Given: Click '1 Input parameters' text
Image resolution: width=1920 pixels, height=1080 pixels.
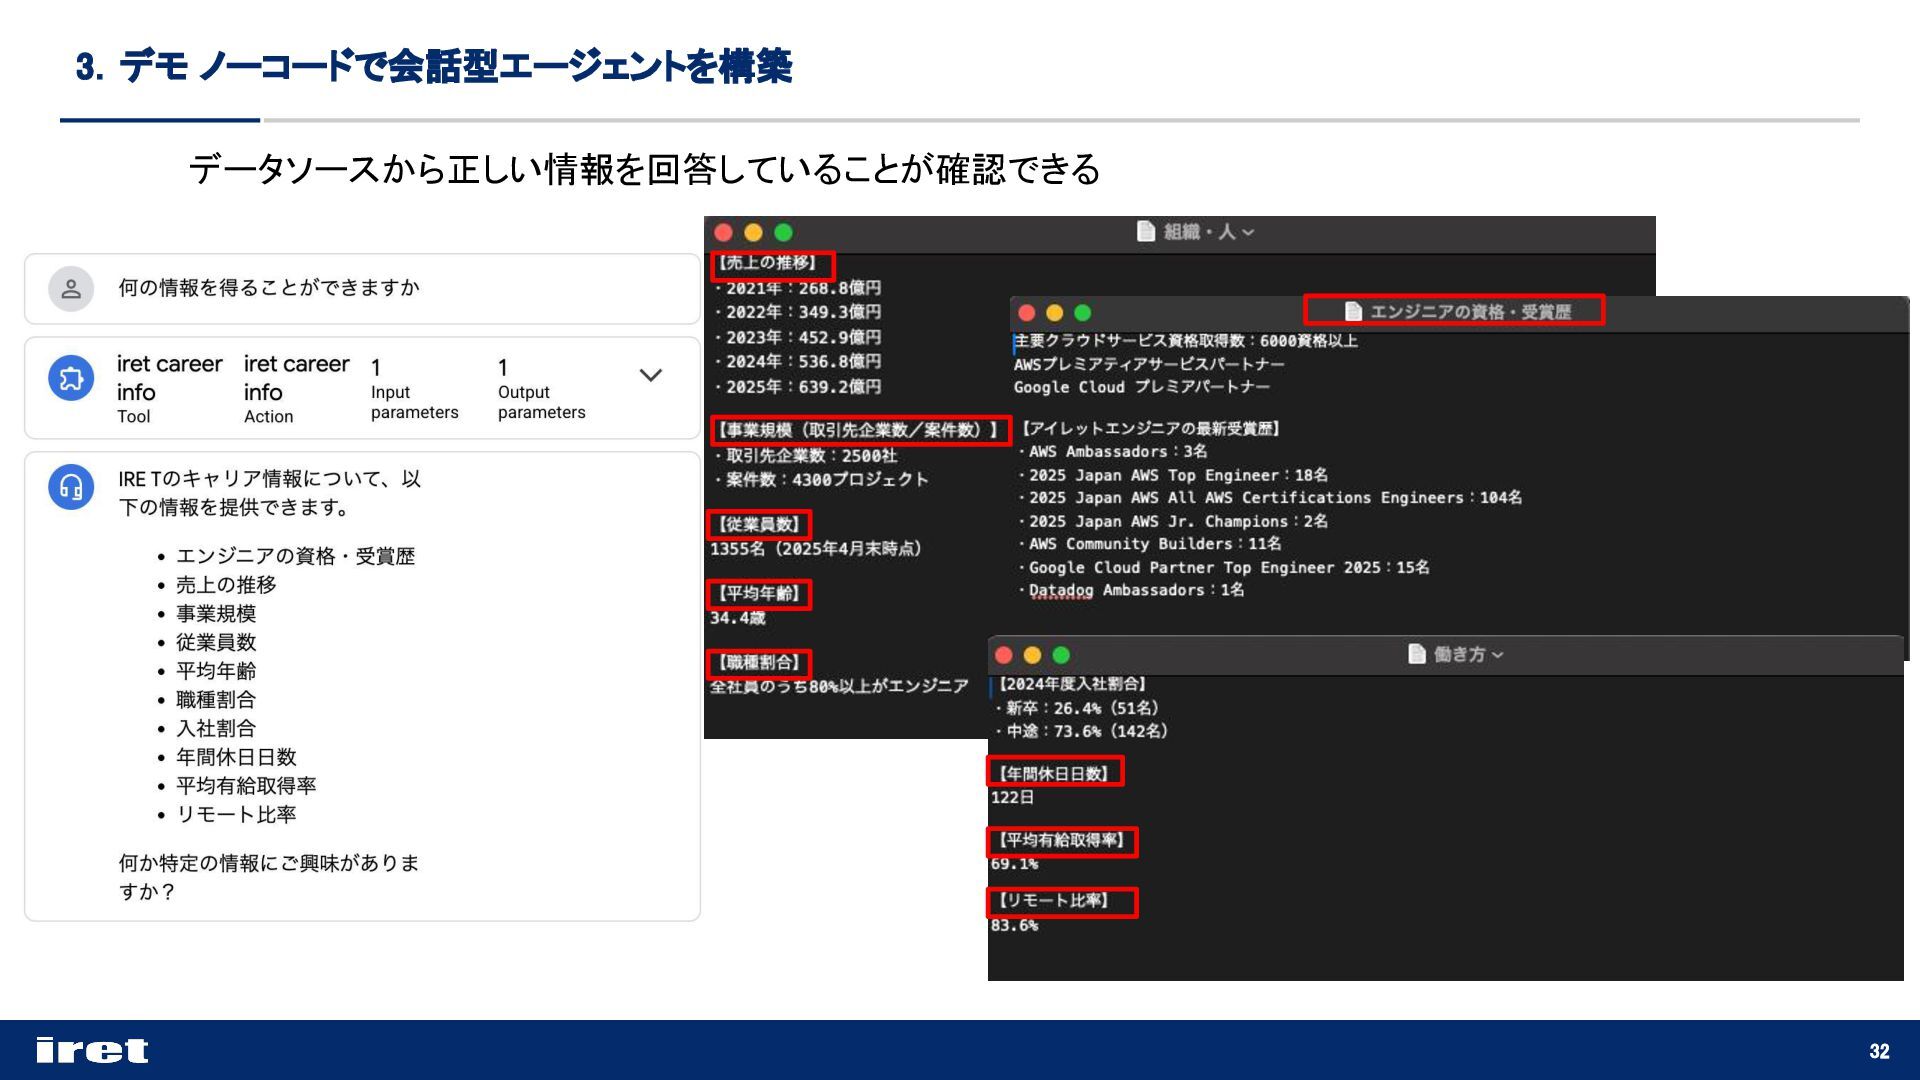Looking at the screenshot, I should [x=414, y=389].
